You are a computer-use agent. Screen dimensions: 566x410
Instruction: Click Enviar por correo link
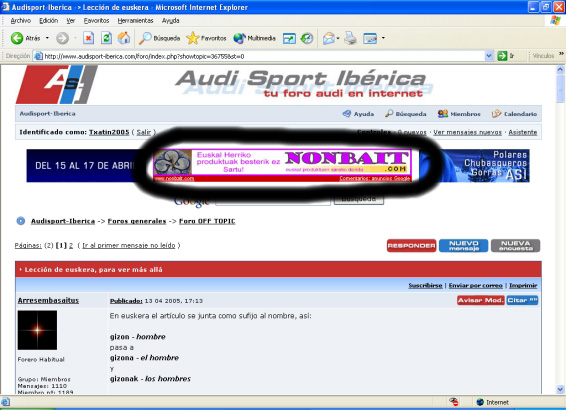tap(476, 285)
